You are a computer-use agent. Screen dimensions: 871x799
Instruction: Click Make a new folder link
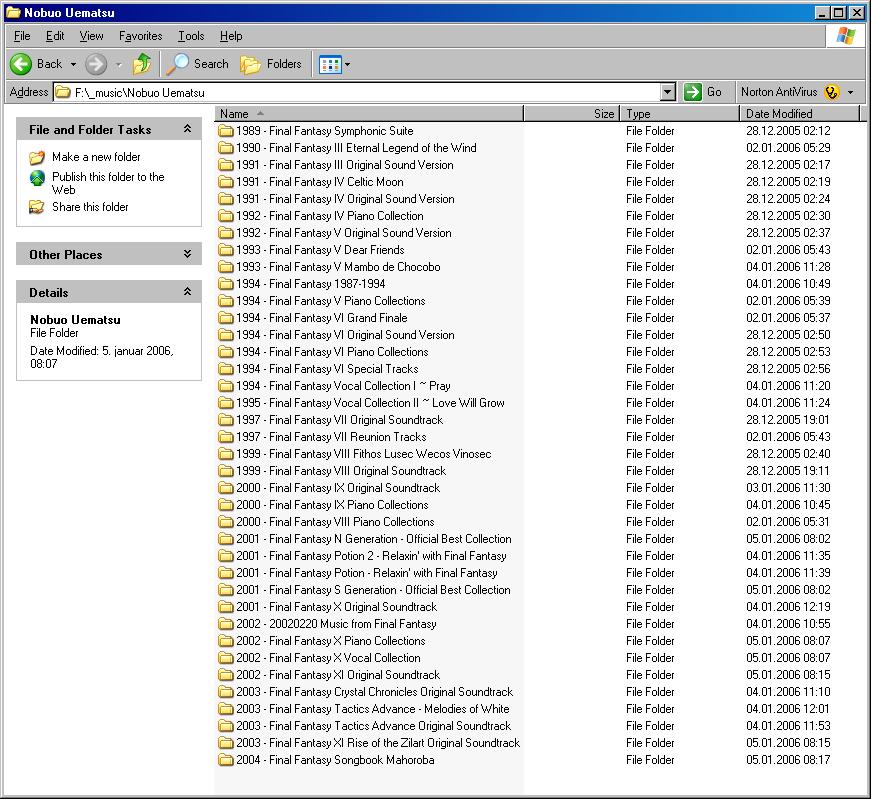pyautogui.click(x=96, y=157)
